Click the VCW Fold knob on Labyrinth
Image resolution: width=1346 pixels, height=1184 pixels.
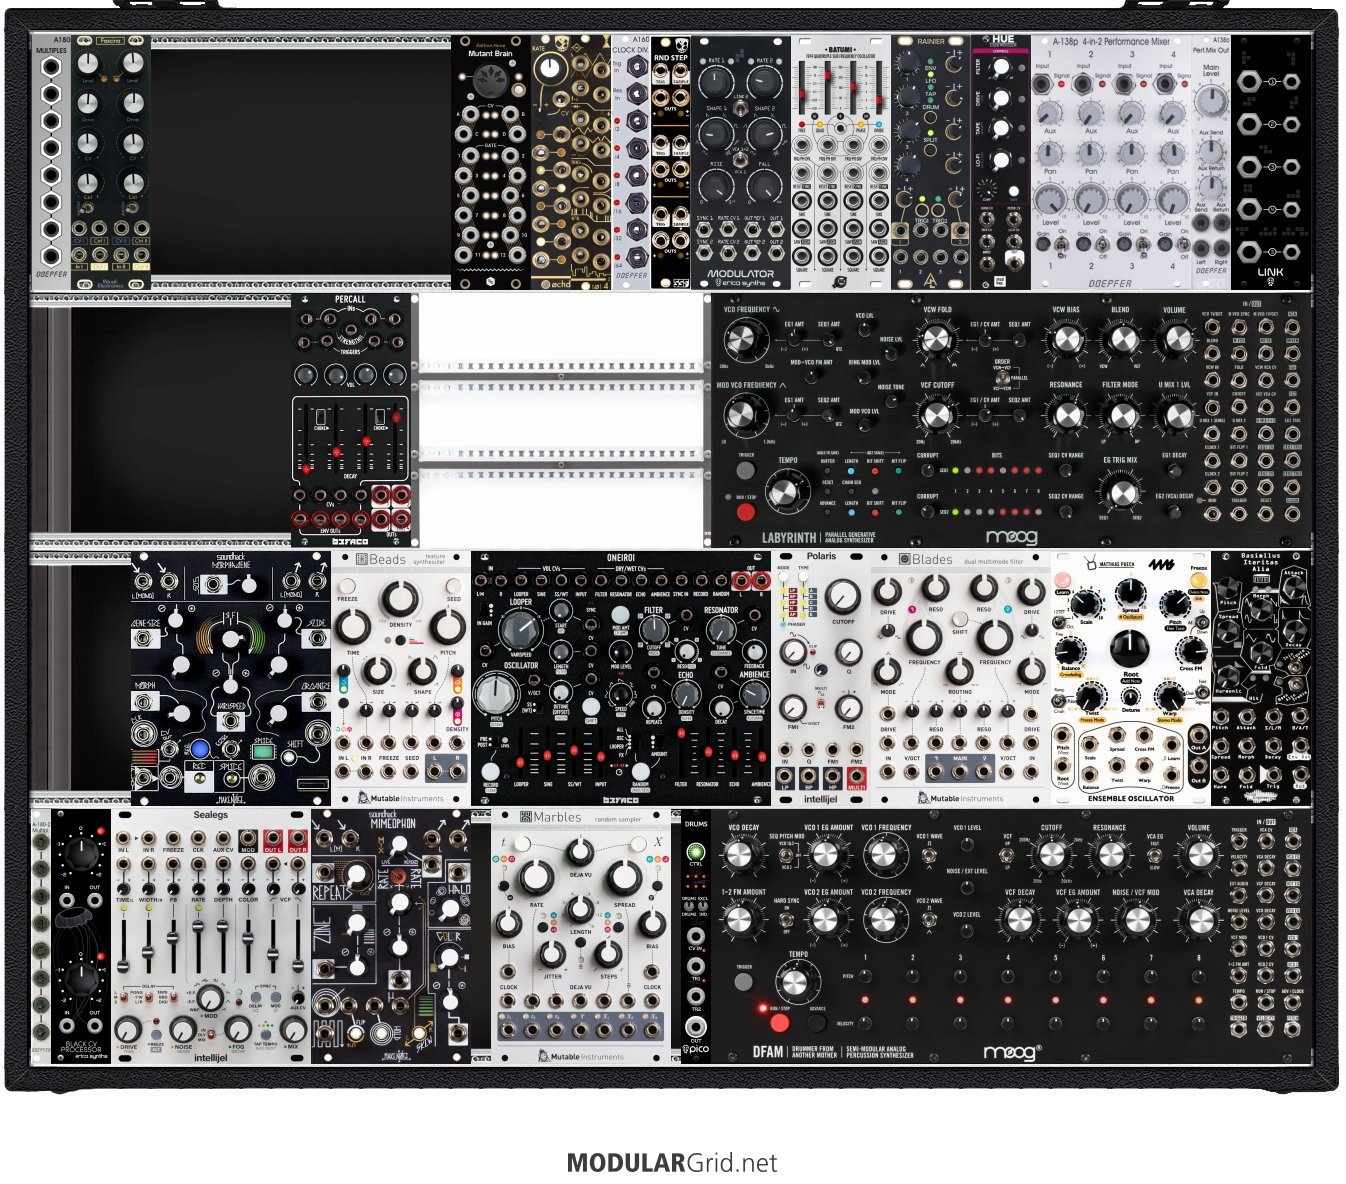tap(936, 340)
